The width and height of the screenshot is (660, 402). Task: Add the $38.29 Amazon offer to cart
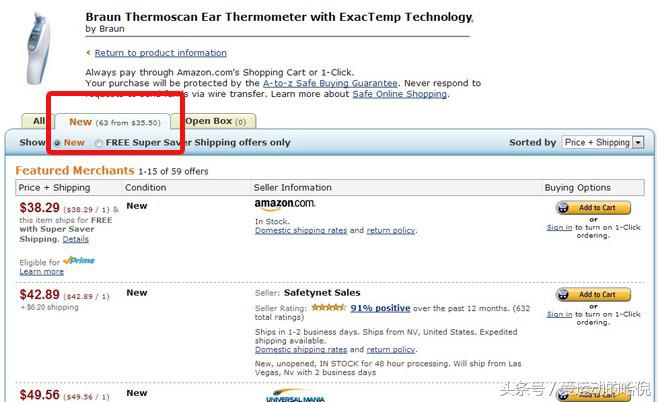(593, 208)
